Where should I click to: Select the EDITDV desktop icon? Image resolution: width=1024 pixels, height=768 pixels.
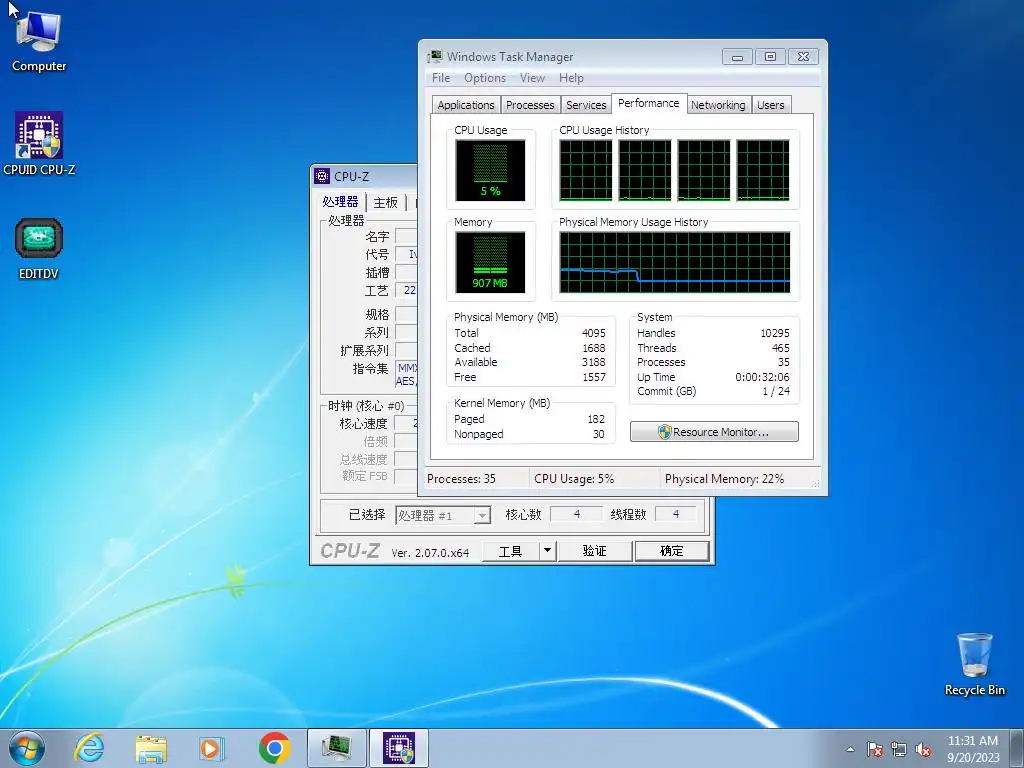(x=39, y=249)
